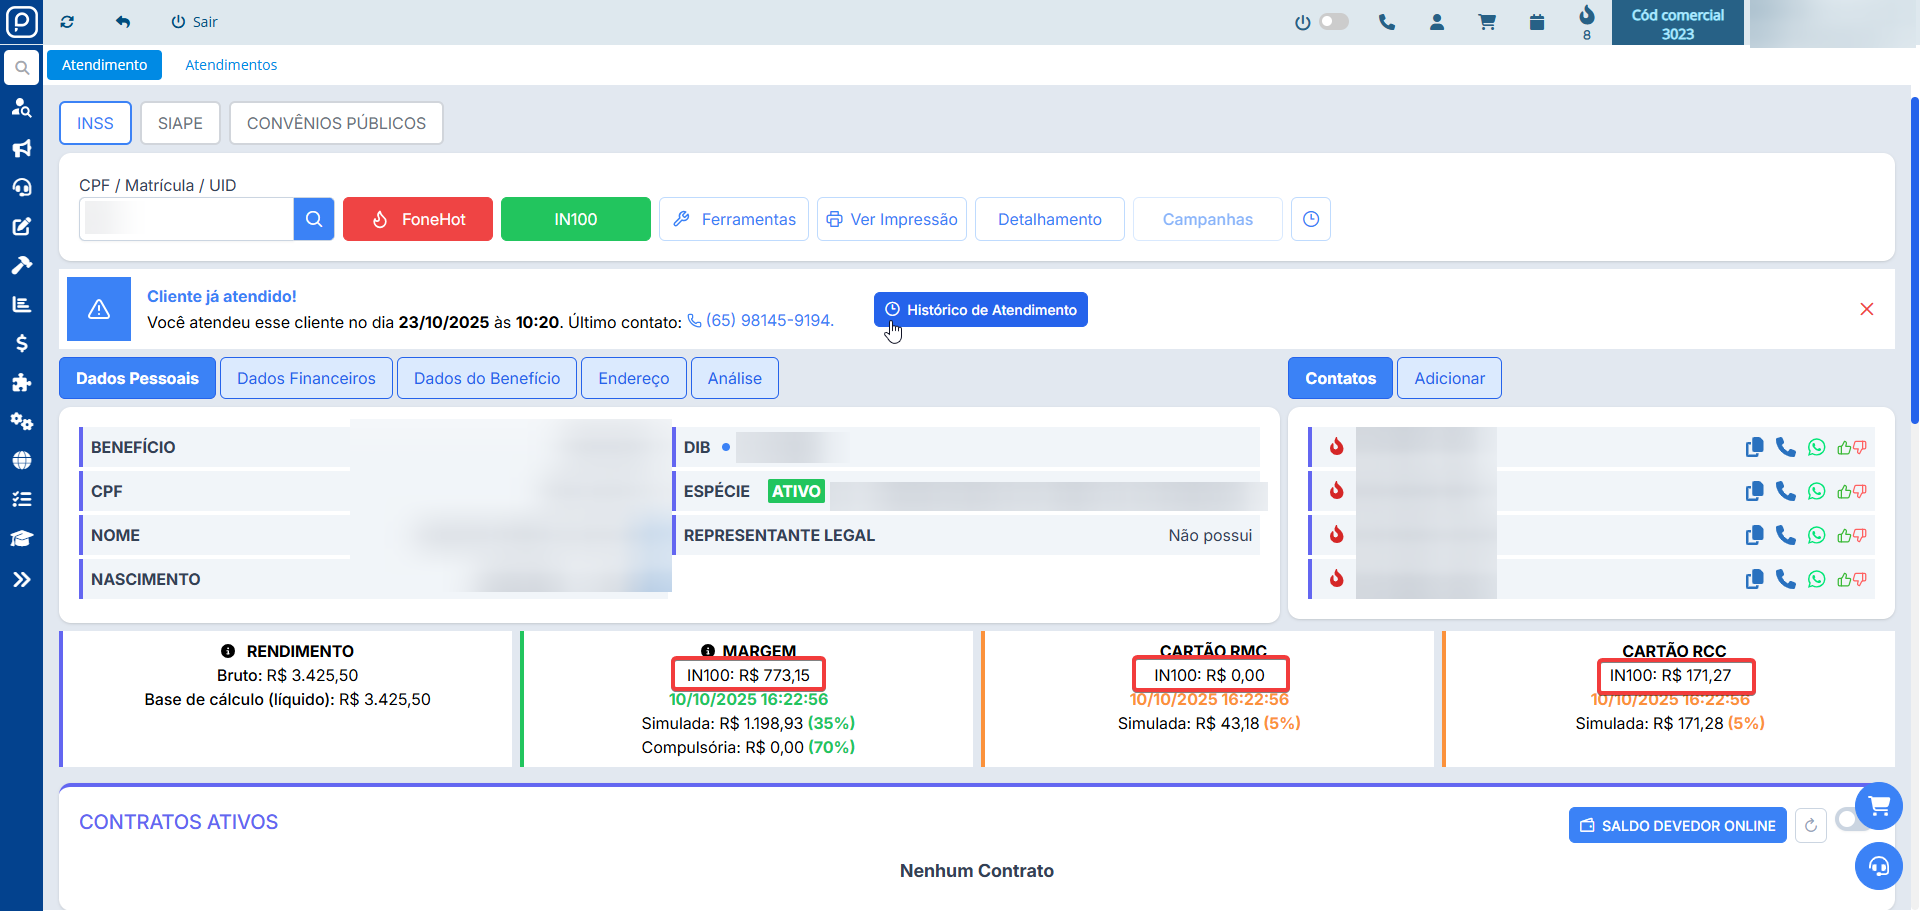Viewport: 1920px width, 911px height.
Task: Switch to the Dados Financeiros tab
Action: 306,378
